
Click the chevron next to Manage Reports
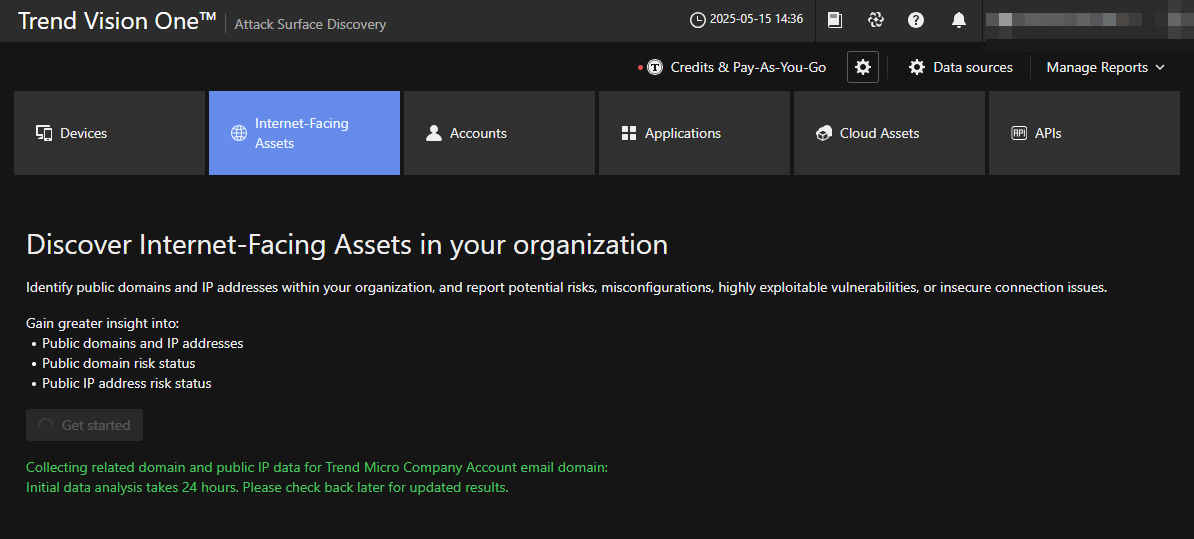pyautogui.click(x=1160, y=67)
